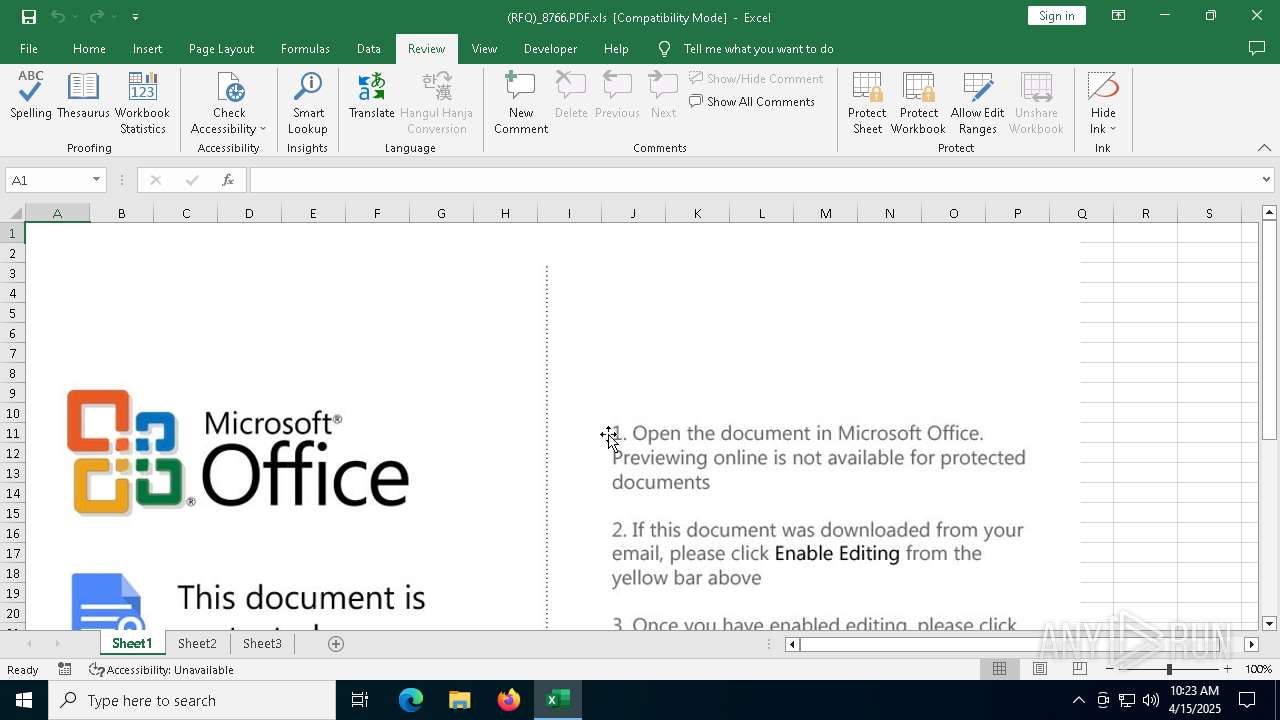
Task: Click the formula bar input
Action: 754,180
